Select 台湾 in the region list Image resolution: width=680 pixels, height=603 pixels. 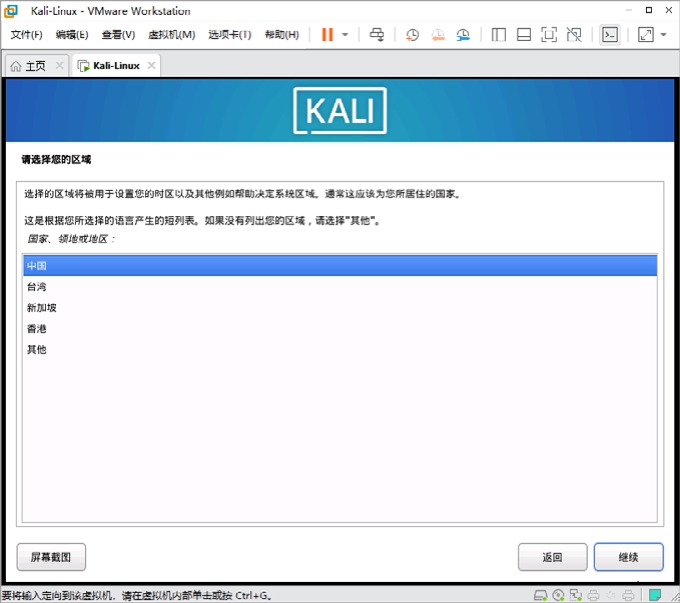(x=340, y=287)
